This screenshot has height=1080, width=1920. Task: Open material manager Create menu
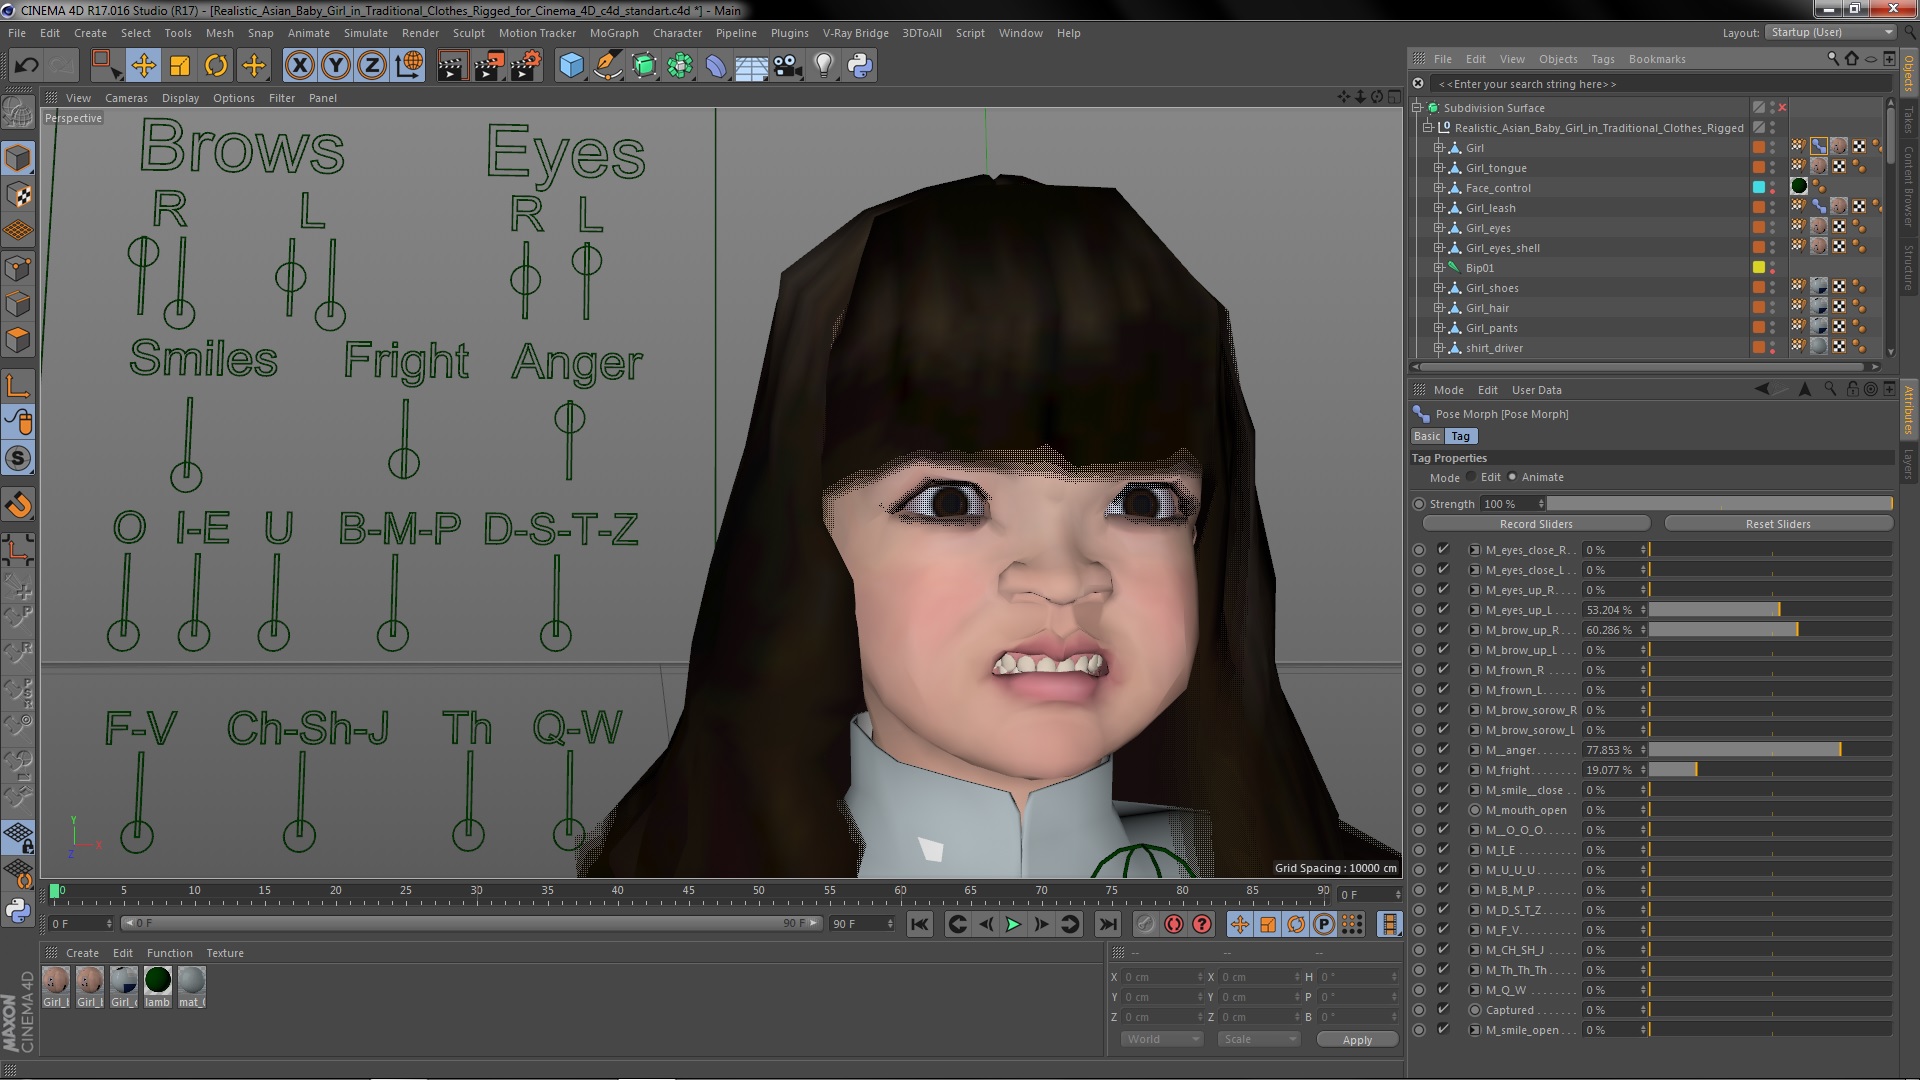tap(82, 953)
